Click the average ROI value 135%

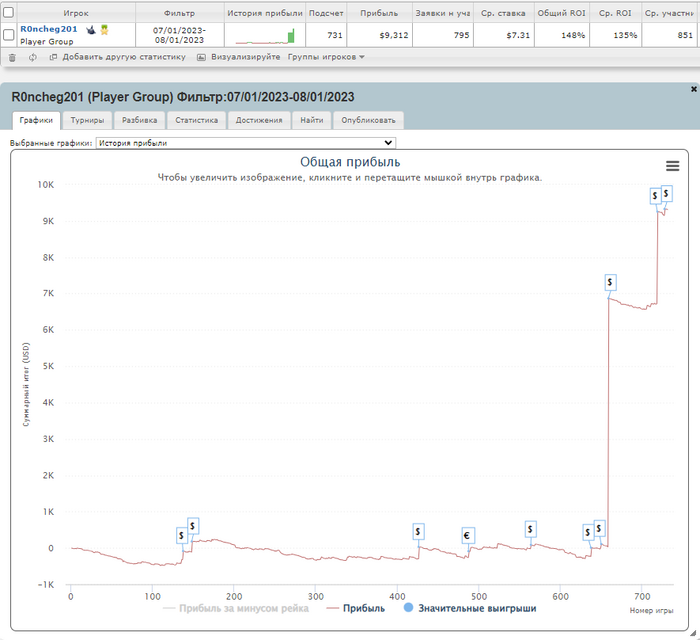click(625, 35)
